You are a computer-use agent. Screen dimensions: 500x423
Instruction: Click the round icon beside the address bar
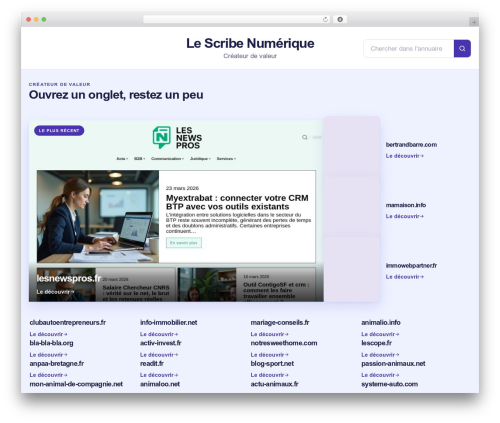(x=340, y=20)
